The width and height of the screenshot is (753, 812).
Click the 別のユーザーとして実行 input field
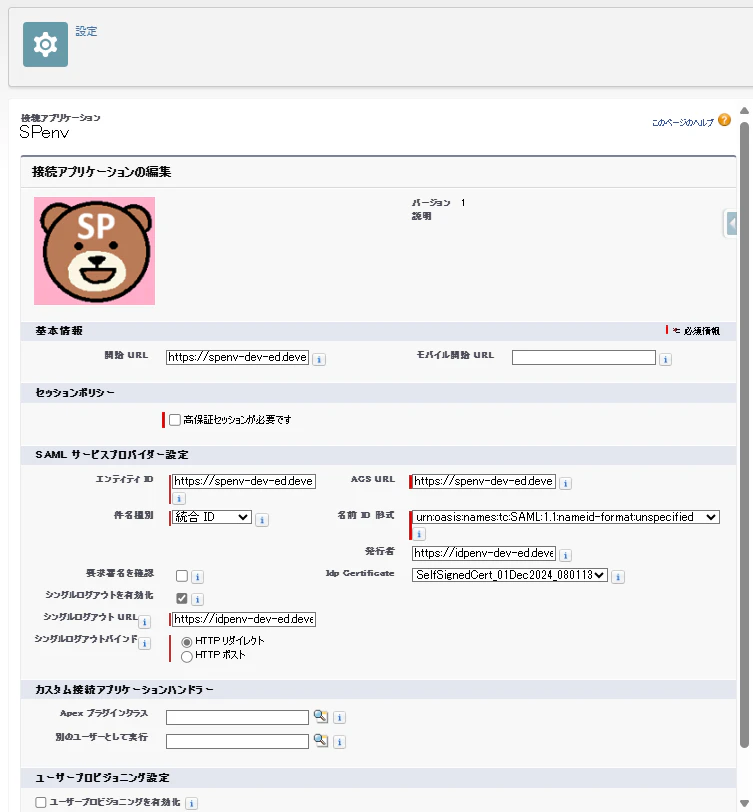[x=237, y=741]
